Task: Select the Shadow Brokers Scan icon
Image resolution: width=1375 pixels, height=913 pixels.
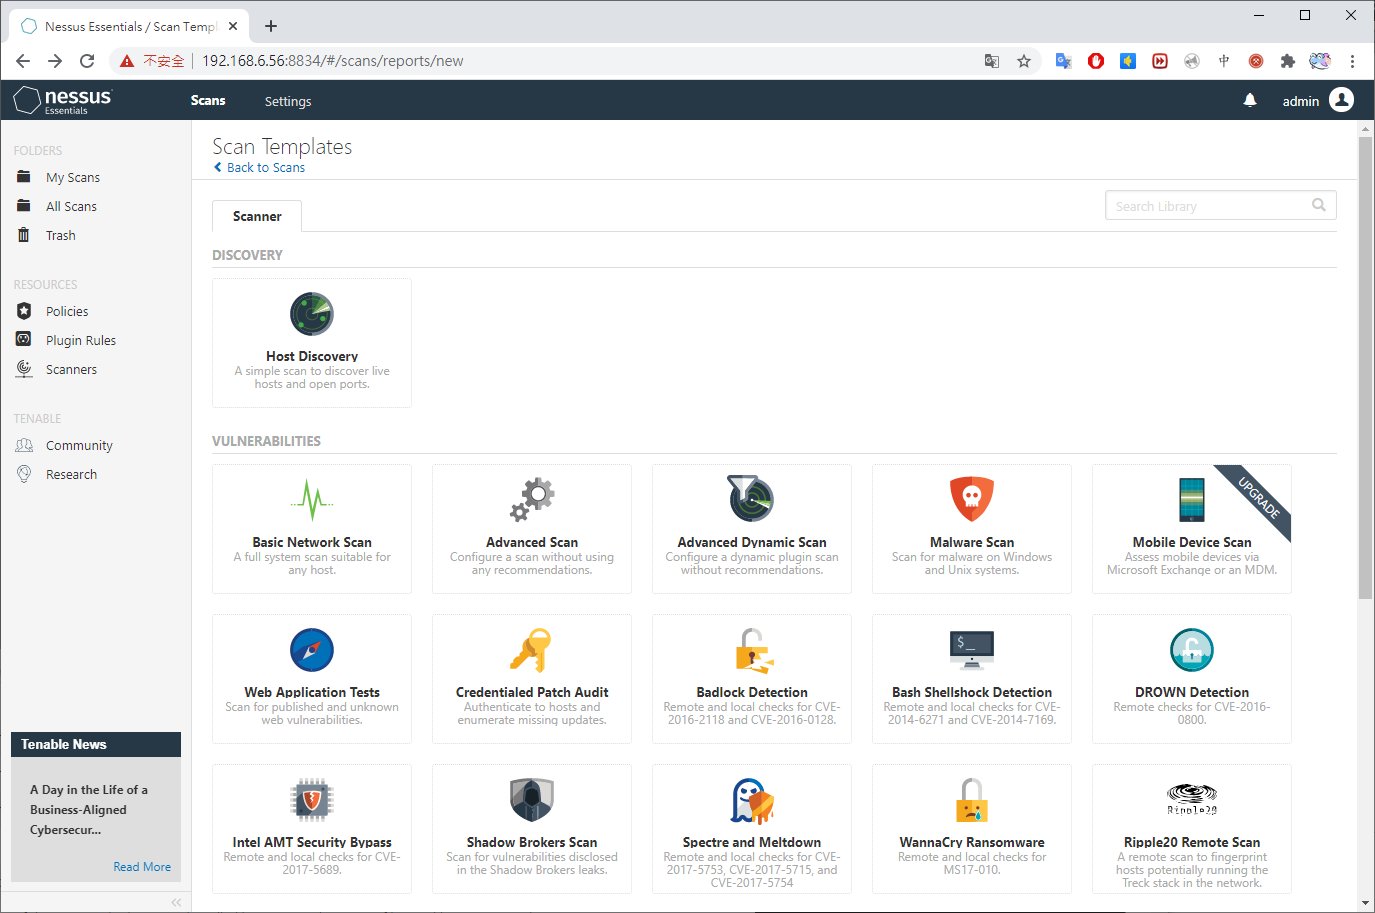Action: [x=531, y=800]
